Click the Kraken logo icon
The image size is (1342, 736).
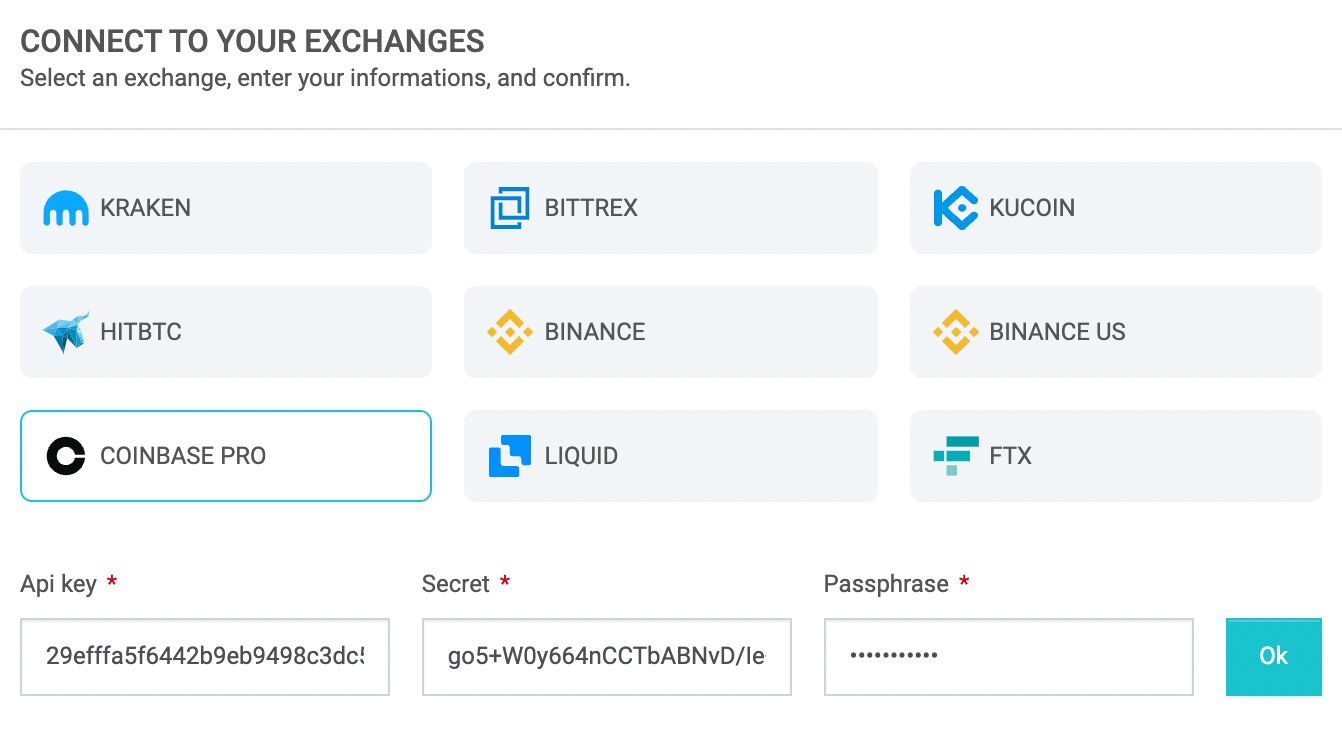(x=66, y=208)
